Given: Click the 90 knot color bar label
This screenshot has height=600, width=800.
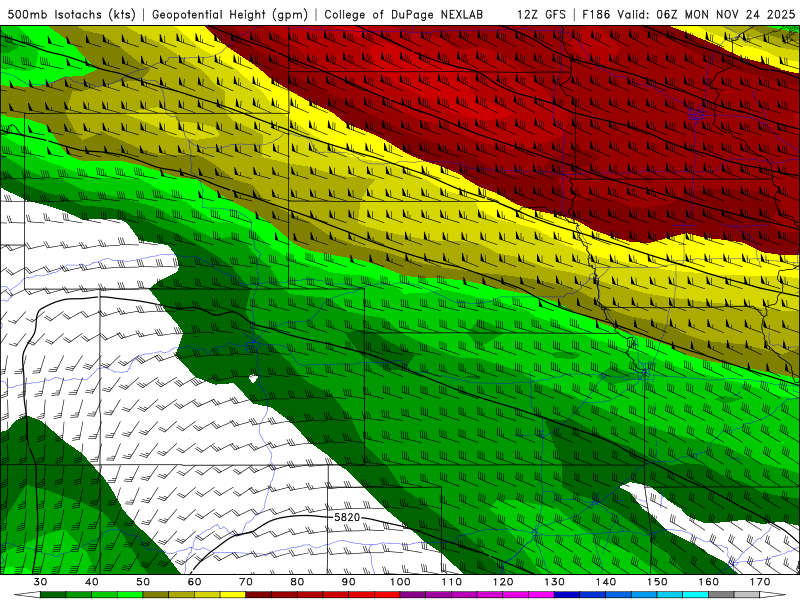Looking at the screenshot, I should 348,582.
